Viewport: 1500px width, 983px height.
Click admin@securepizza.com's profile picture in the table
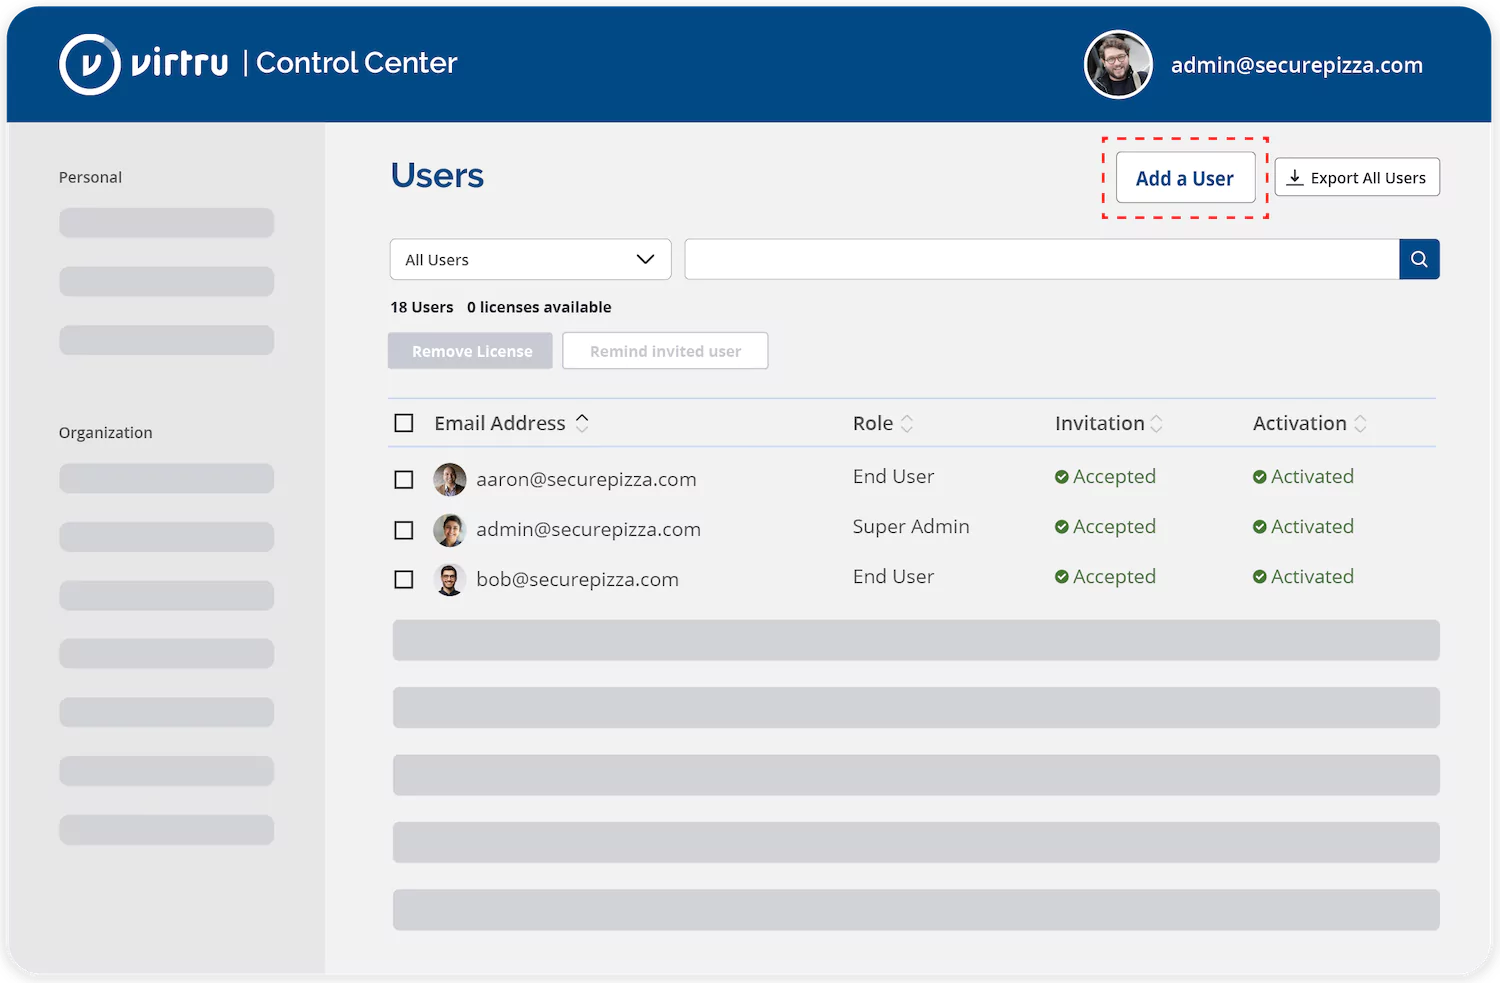450,529
